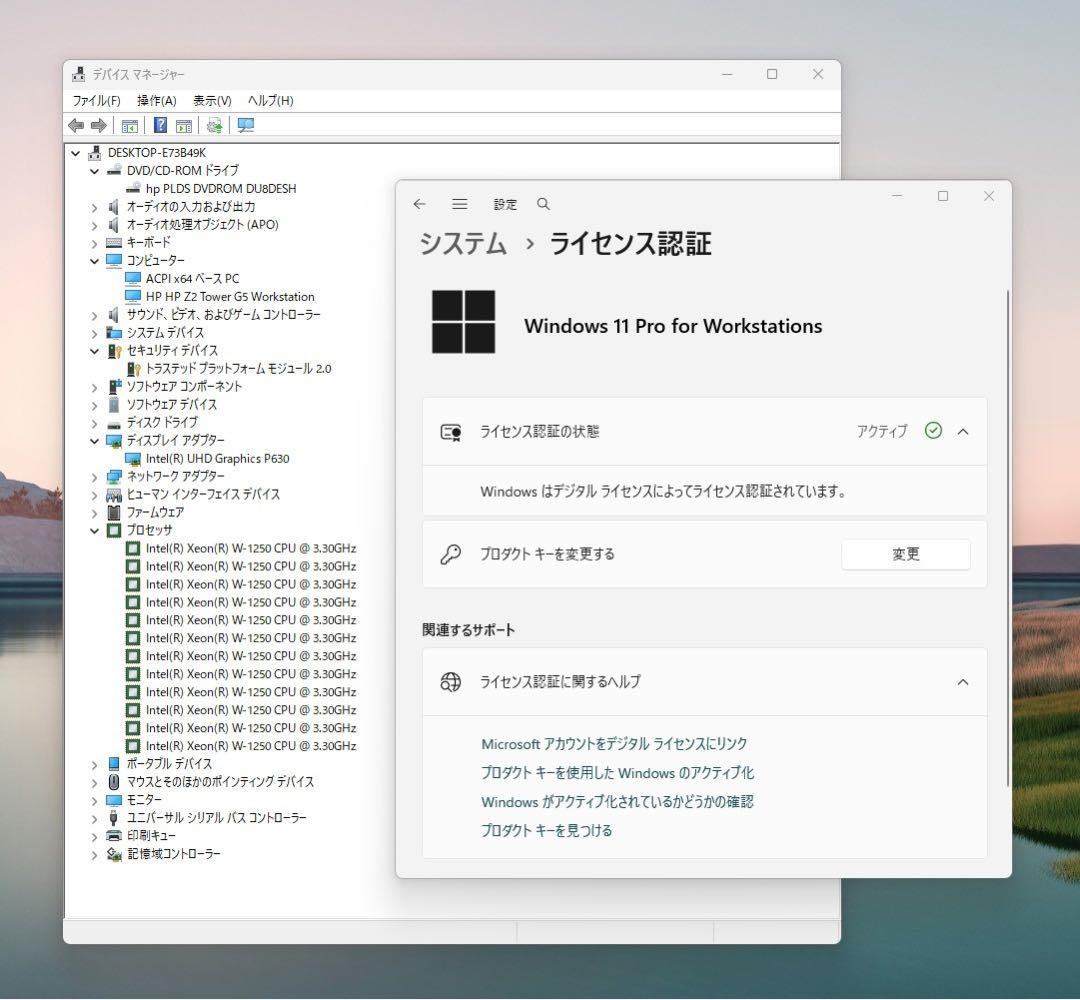Collapse the license activation state section
The height and width of the screenshot is (1000, 1080).
963,431
